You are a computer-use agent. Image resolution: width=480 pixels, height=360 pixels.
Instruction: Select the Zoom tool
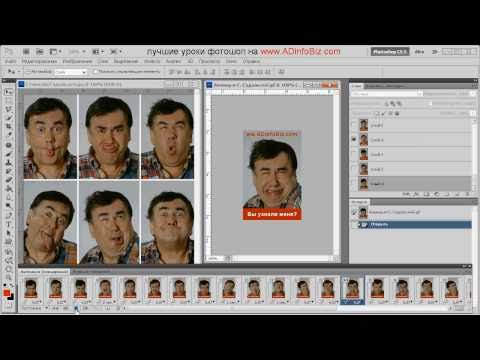[9, 277]
